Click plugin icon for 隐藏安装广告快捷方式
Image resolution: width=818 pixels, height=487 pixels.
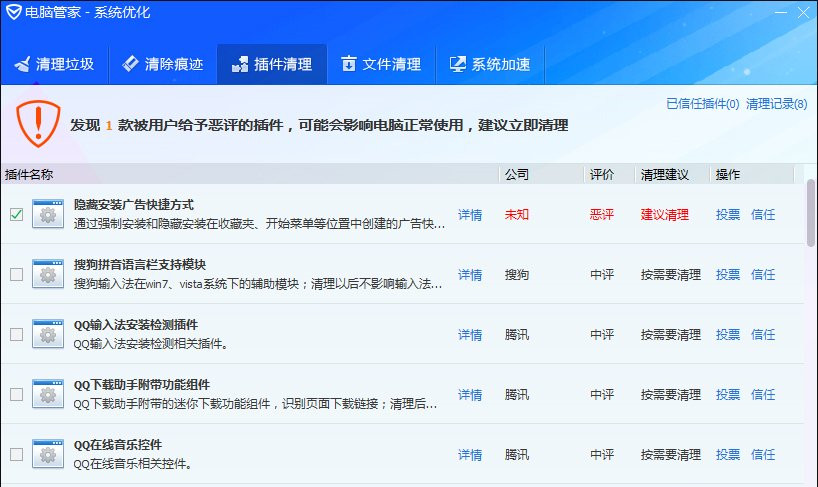tap(47, 214)
